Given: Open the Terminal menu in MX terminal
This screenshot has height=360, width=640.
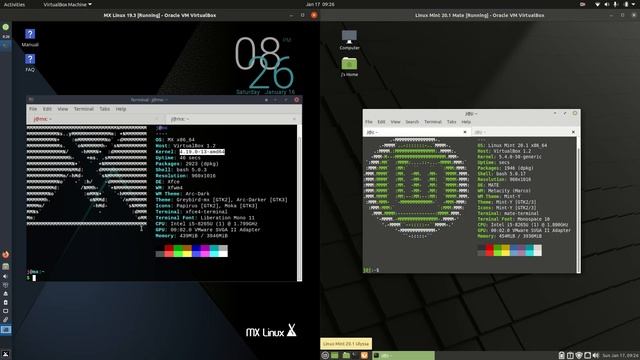Looking at the screenshot, I should click(84, 109).
